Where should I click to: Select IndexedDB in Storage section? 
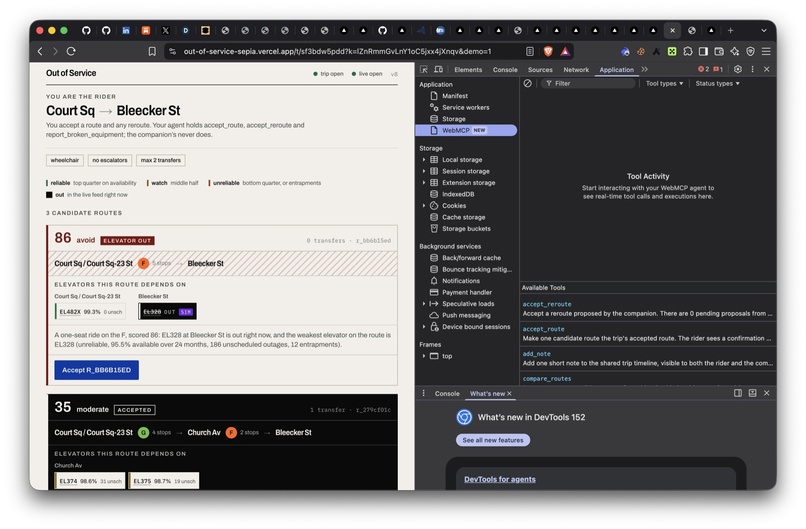coord(457,194)
